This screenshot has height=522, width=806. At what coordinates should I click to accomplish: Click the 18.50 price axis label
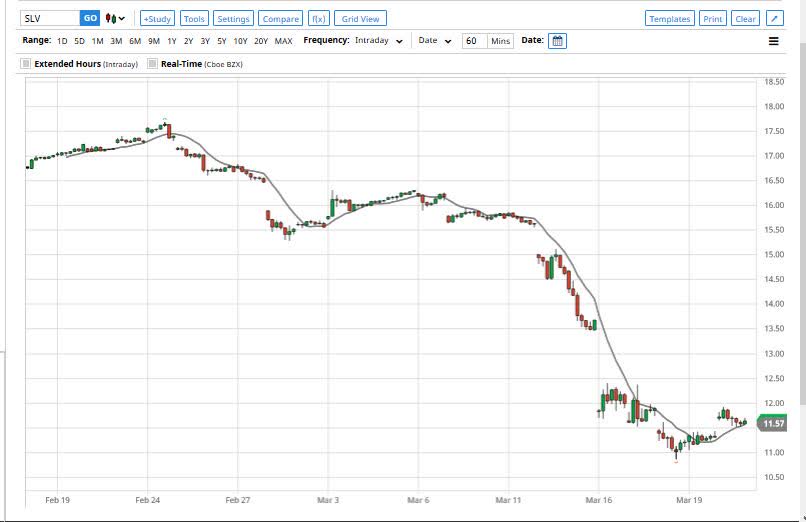coord(774,82)
